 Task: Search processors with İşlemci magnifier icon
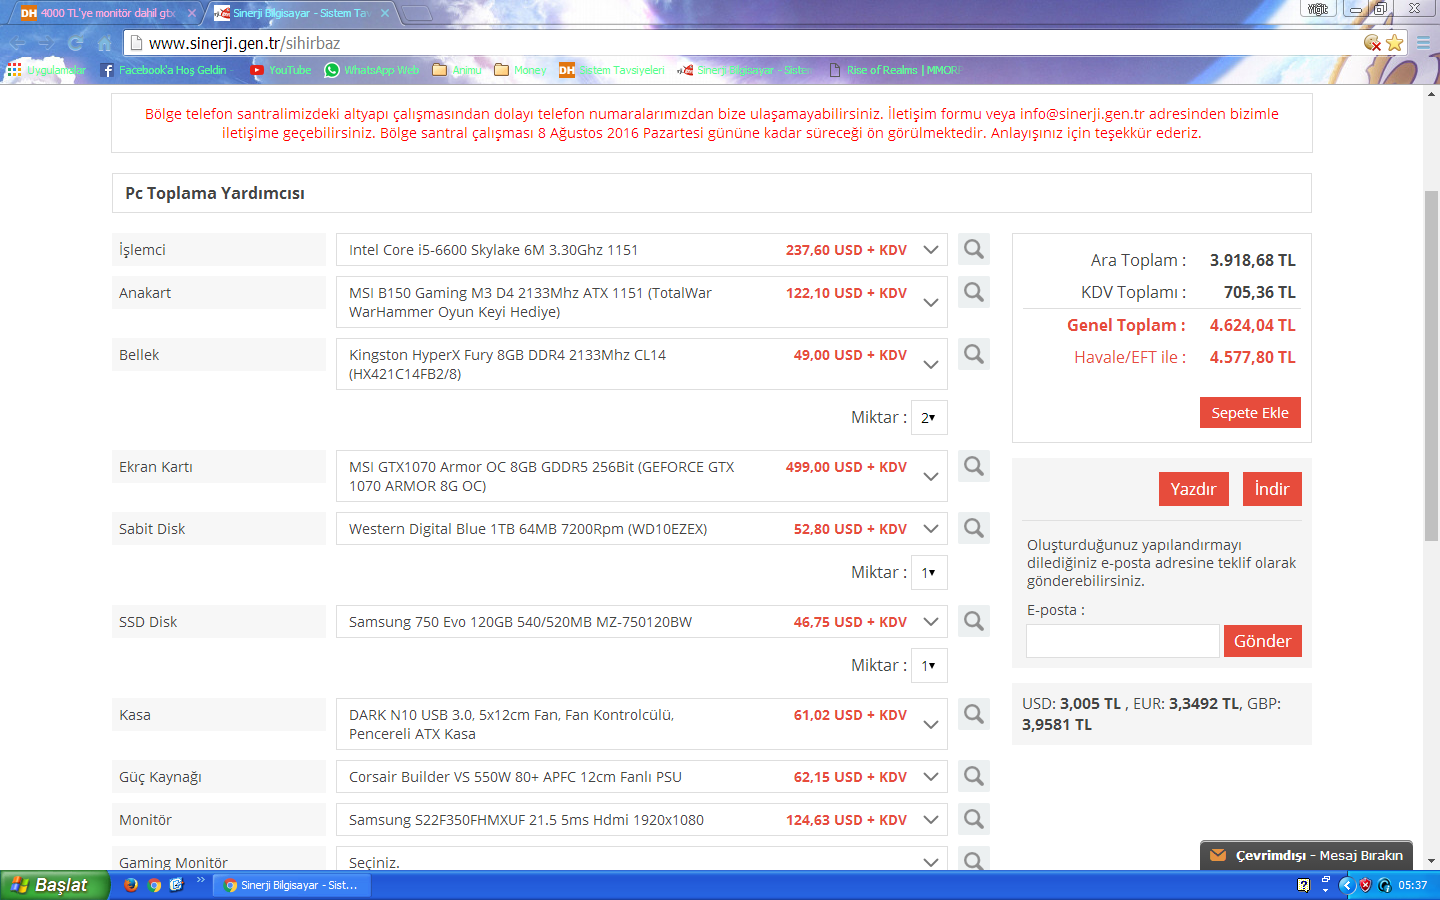[x=974, y=249]
